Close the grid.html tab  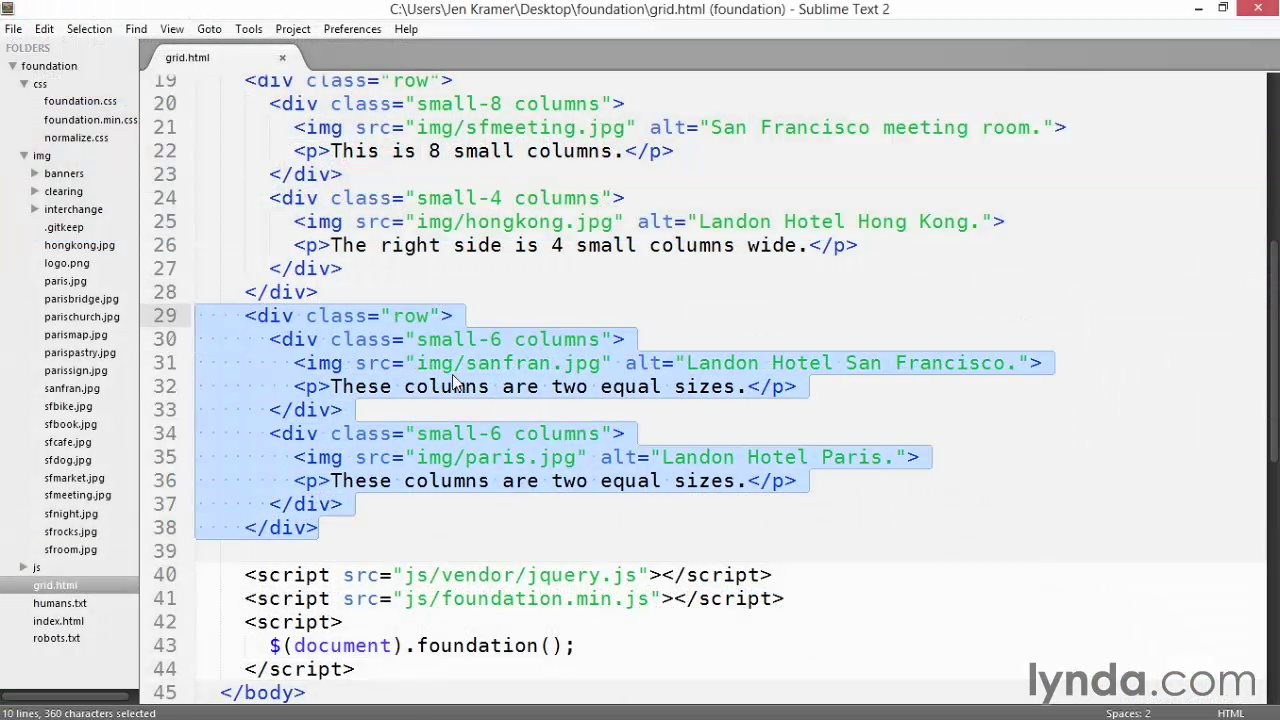(x=282, y=57)
